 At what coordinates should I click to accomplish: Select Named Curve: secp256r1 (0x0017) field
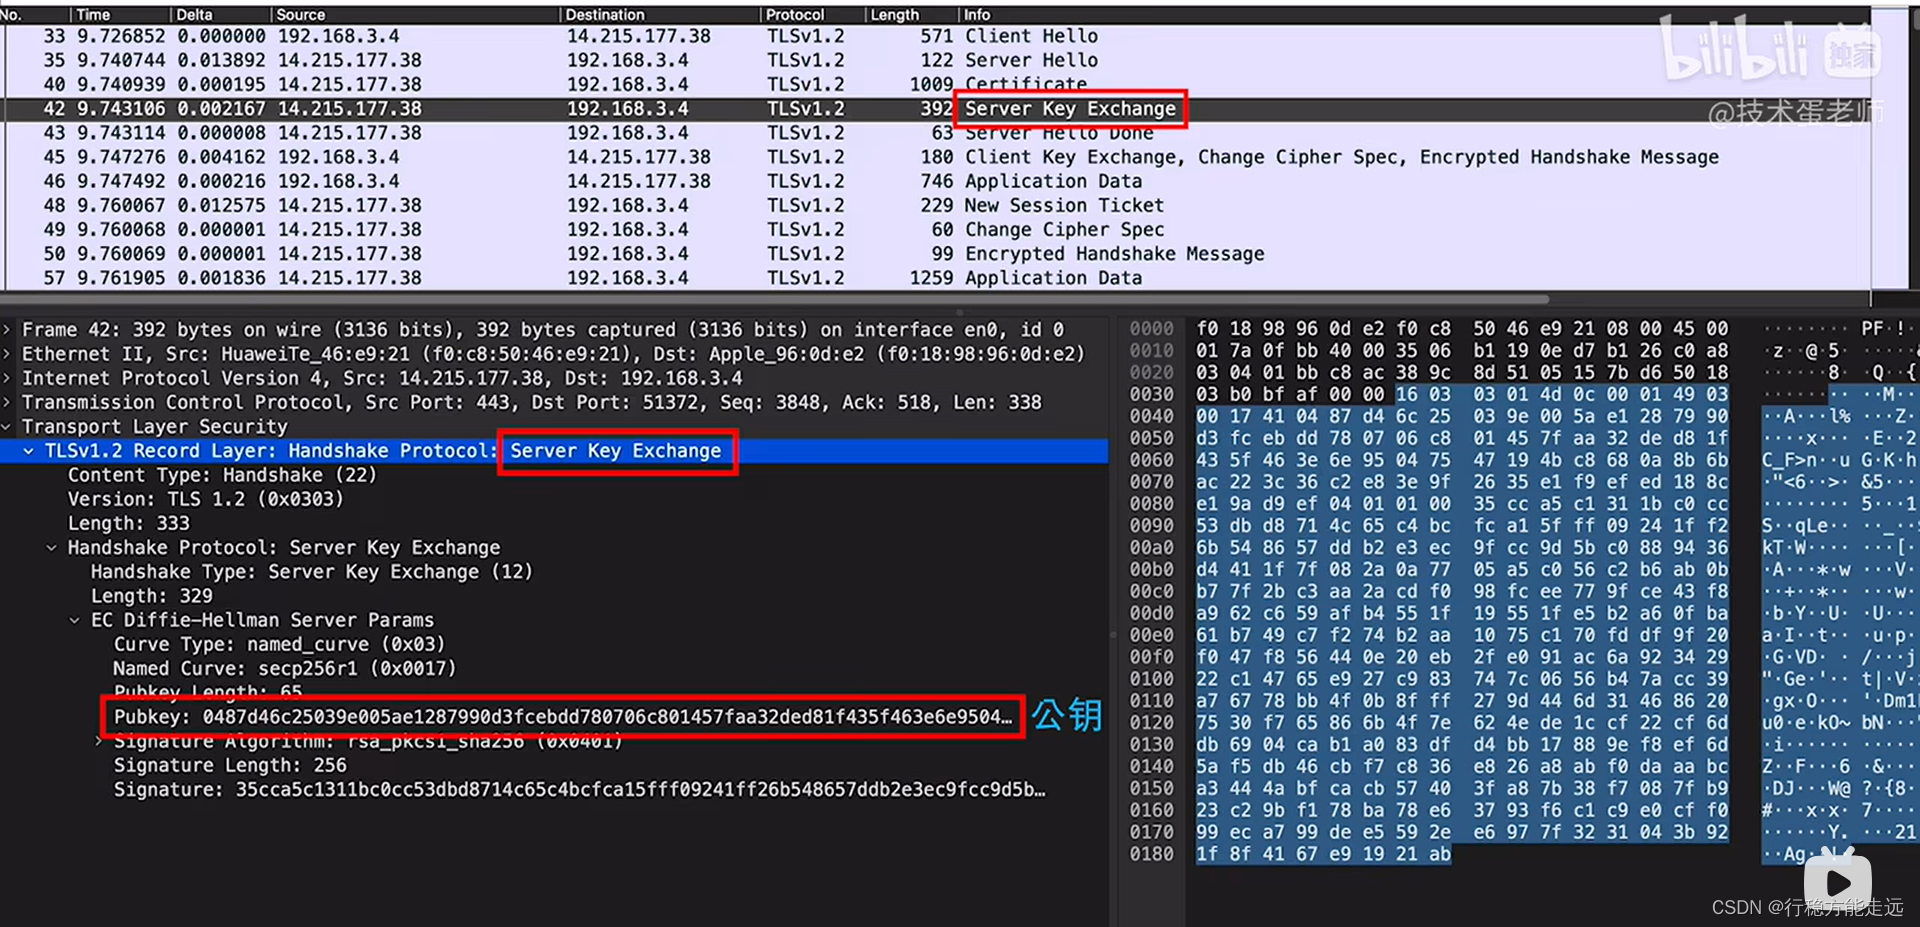(x=284, y=668)
